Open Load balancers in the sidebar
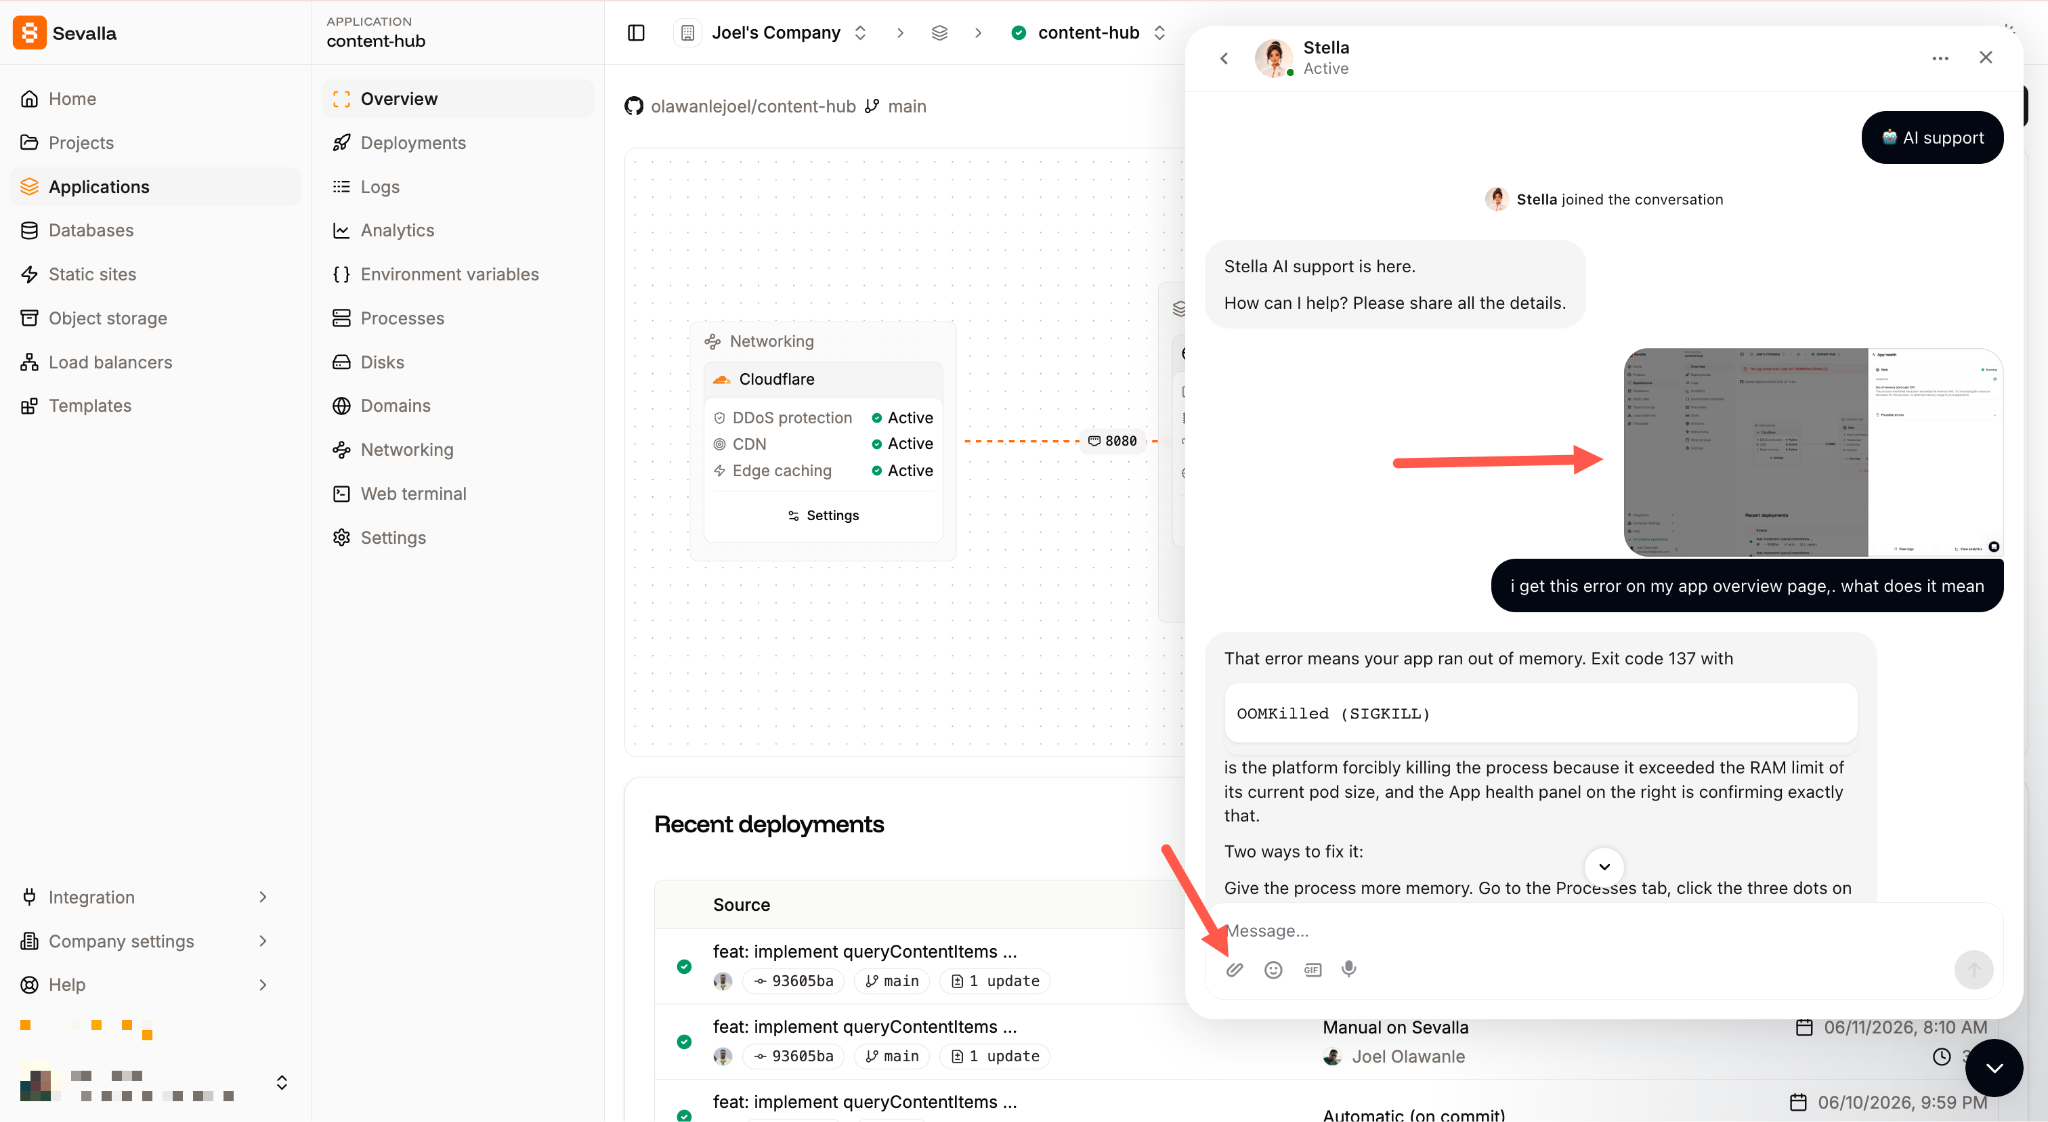This screenshot has height=1122, width=2048. (x=155, y=362)
